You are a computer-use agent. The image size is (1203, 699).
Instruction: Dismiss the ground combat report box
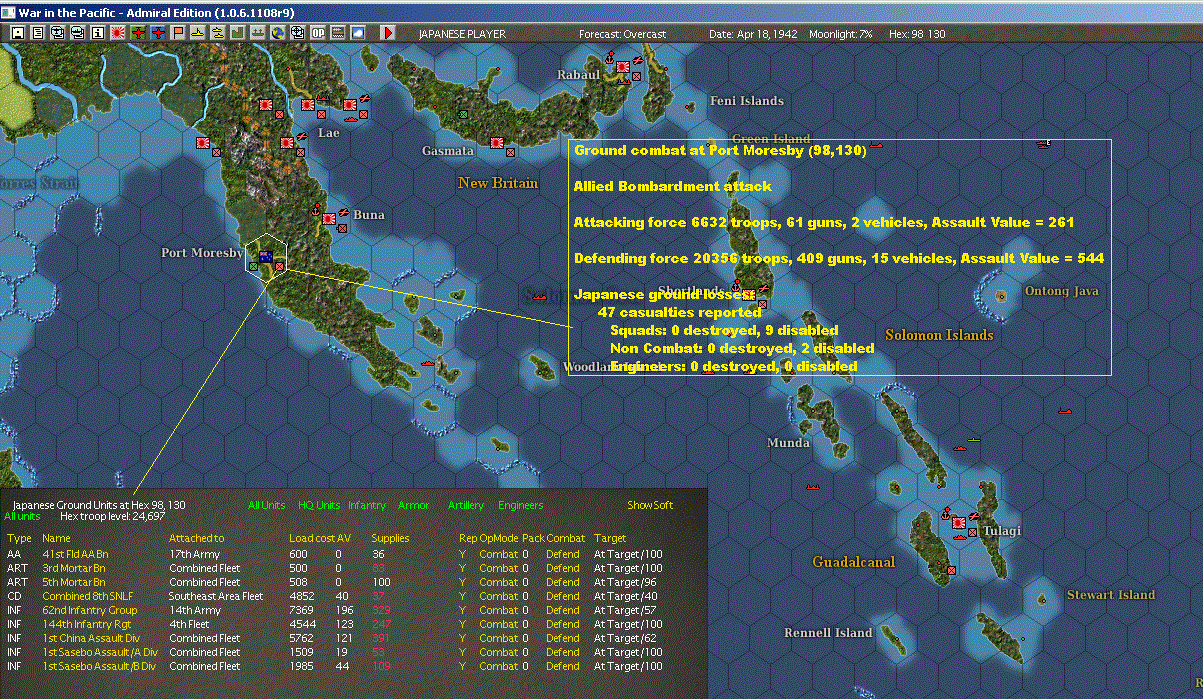pyautogui.click(x=840, y=258)
